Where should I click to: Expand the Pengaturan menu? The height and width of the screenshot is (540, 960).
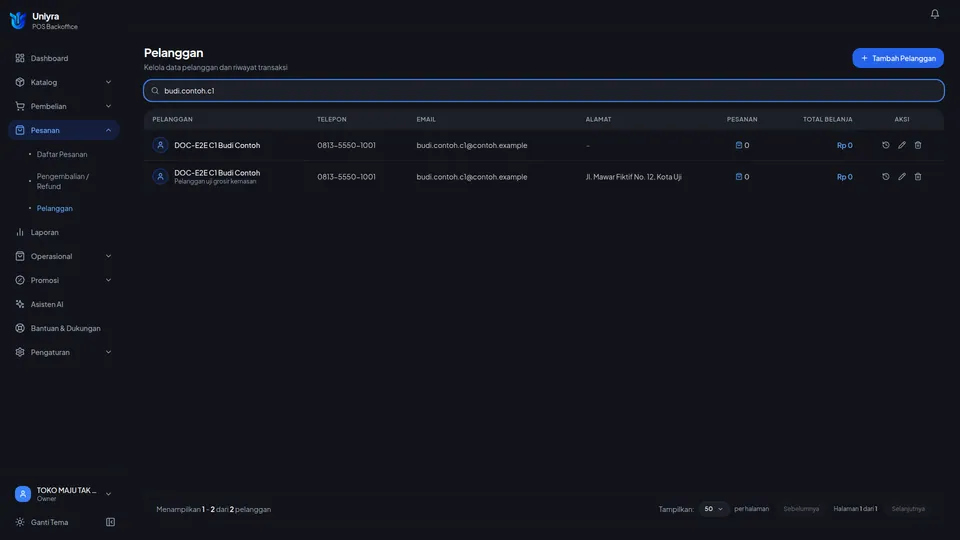pos(64,352)
